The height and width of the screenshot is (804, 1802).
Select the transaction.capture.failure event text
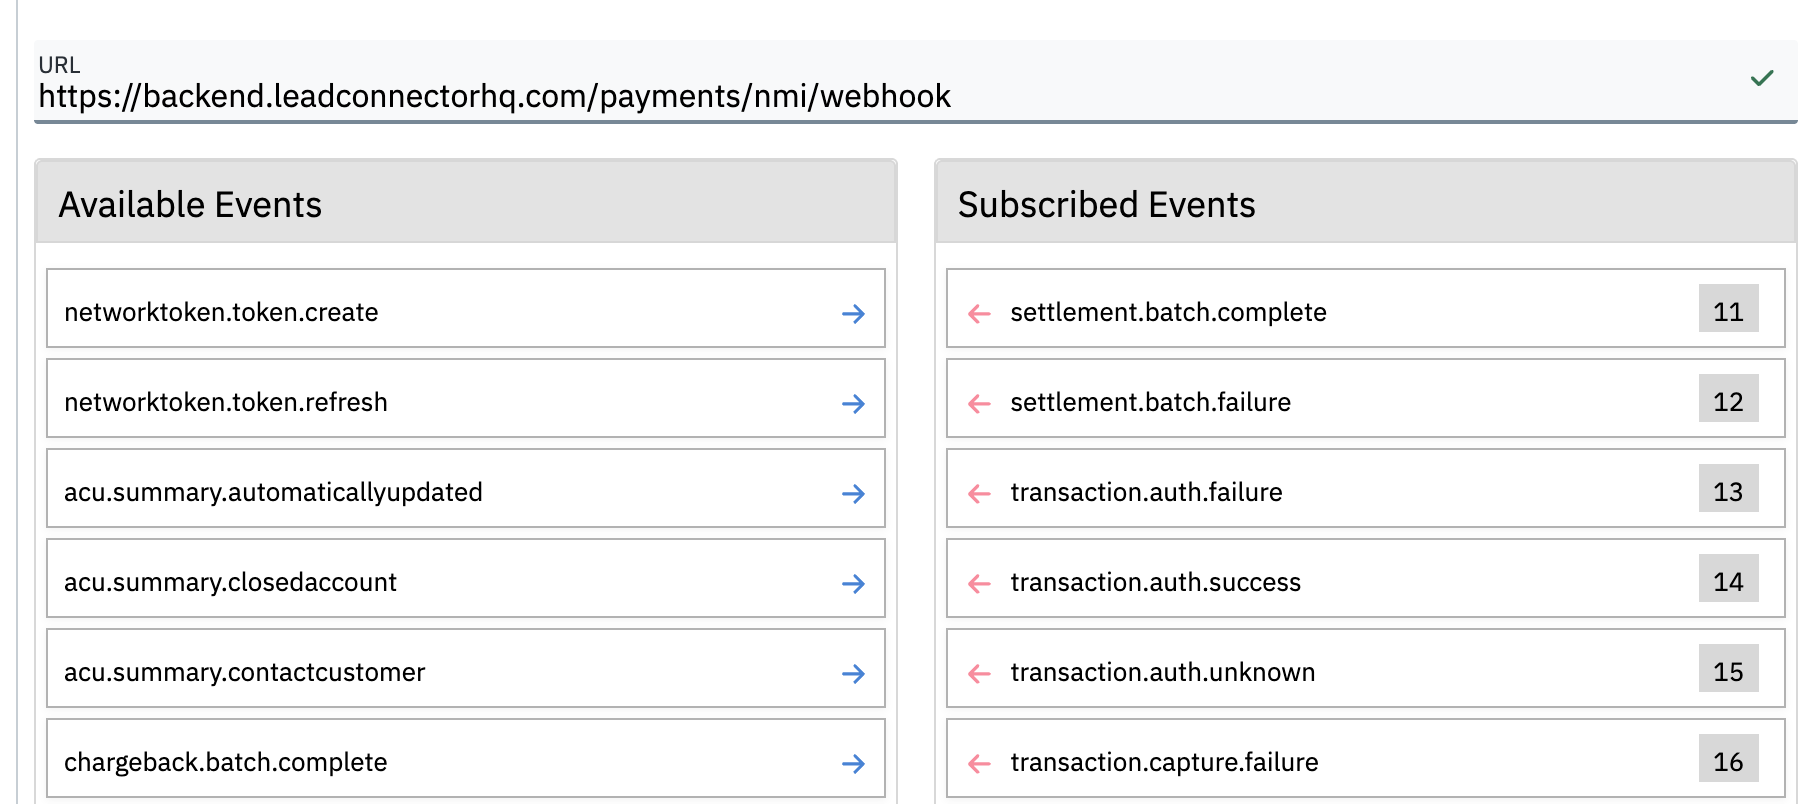tap(1164, 762)
